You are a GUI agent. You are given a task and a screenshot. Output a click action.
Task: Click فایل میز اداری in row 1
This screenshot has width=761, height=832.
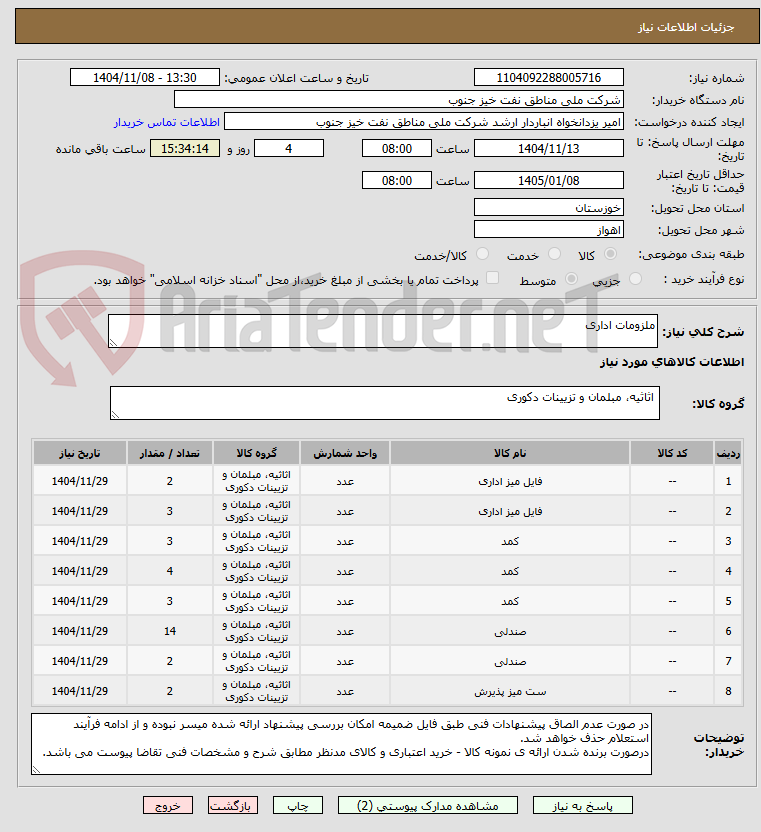point(510,481)
